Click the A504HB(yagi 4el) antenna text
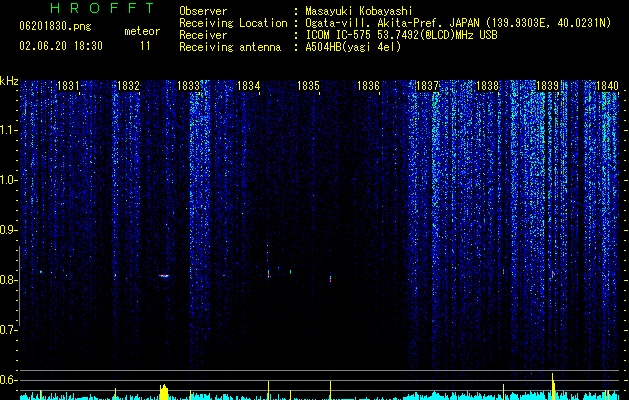The image size is (629, 400). [x=353, y=47]
